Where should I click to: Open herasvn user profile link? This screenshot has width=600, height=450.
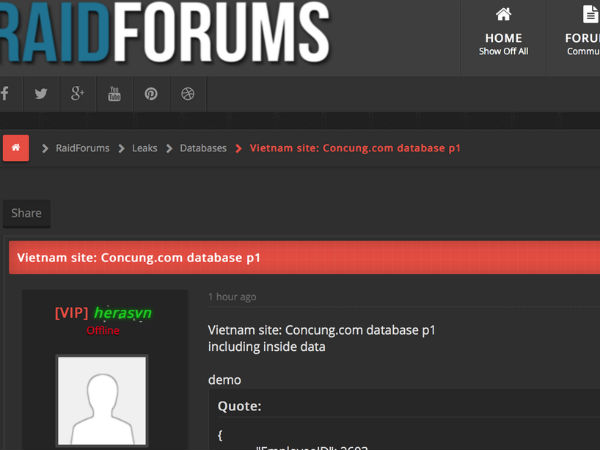[x=123, y=313]
